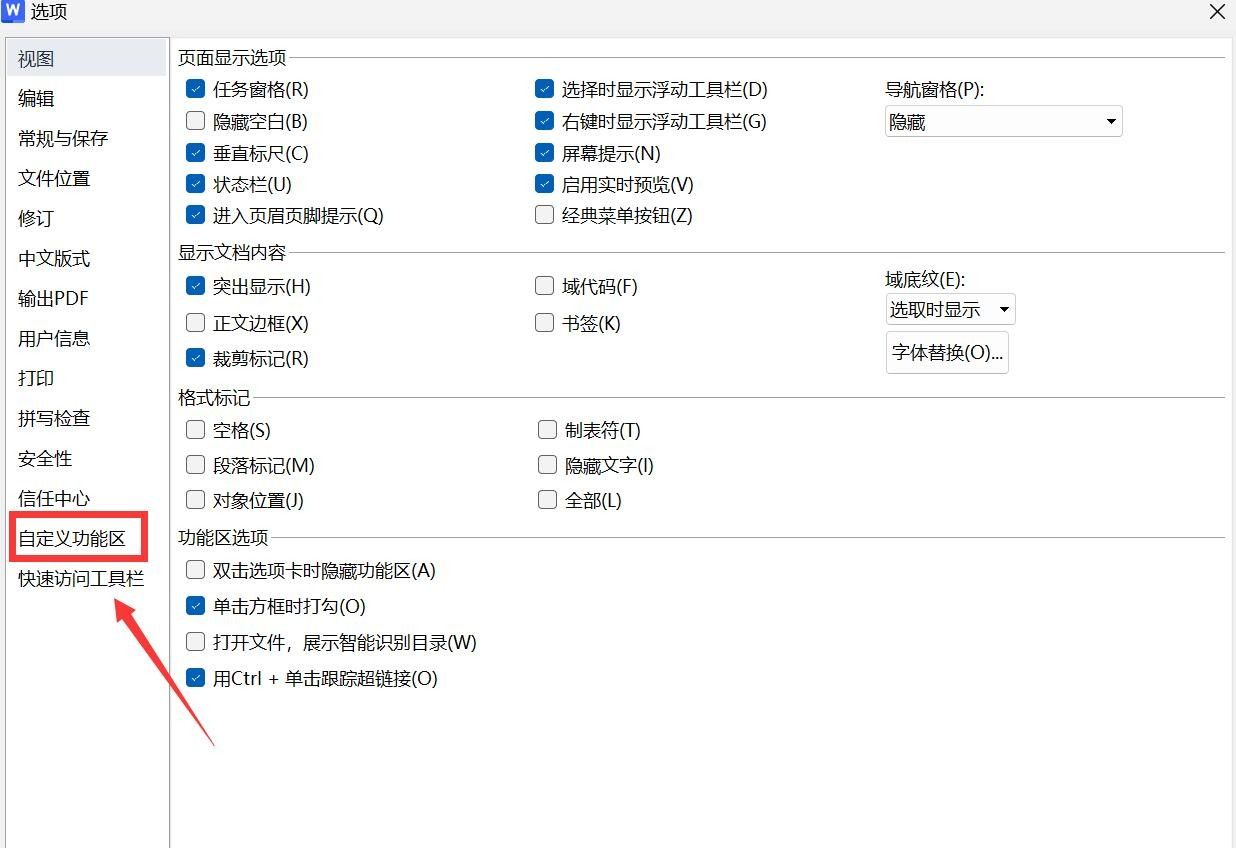1236x848 pixels.
Task: Switch to the 信任中心 section
Action: [x=53, y=498]
